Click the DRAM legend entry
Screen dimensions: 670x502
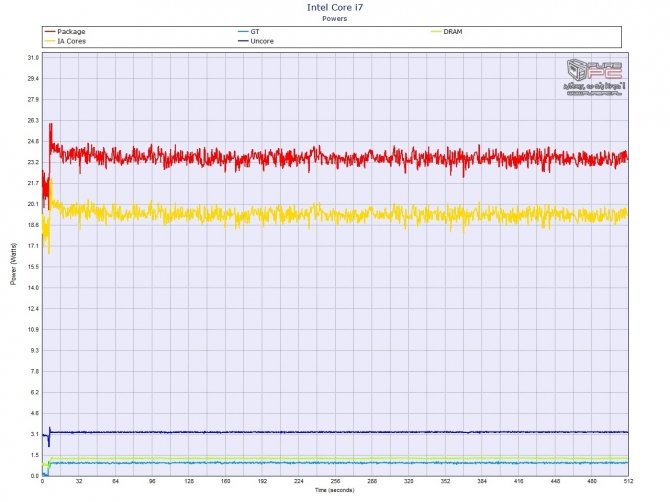click(447, 32)
